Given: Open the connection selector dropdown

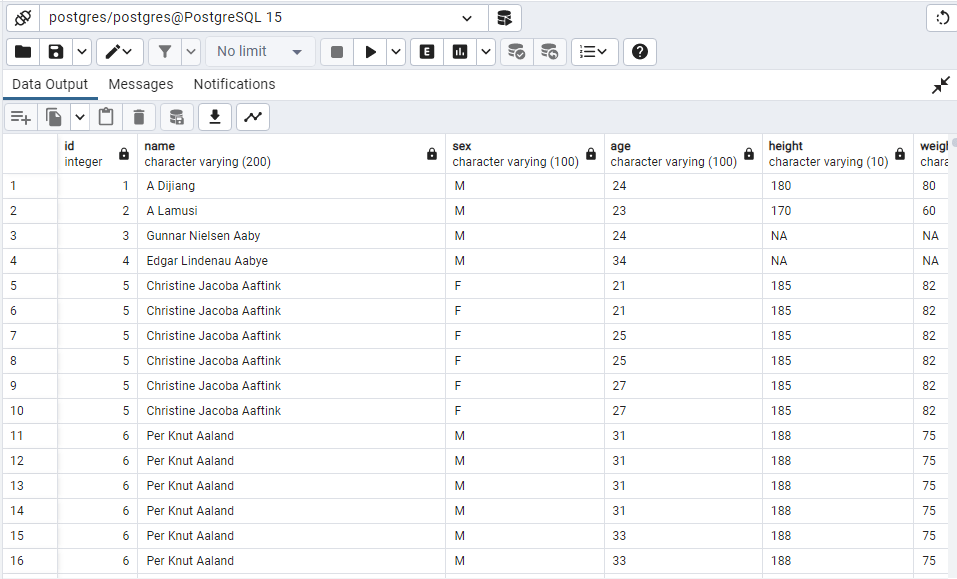Looking at the screenshot, I should pyautogui.click(x=467, y=18).
